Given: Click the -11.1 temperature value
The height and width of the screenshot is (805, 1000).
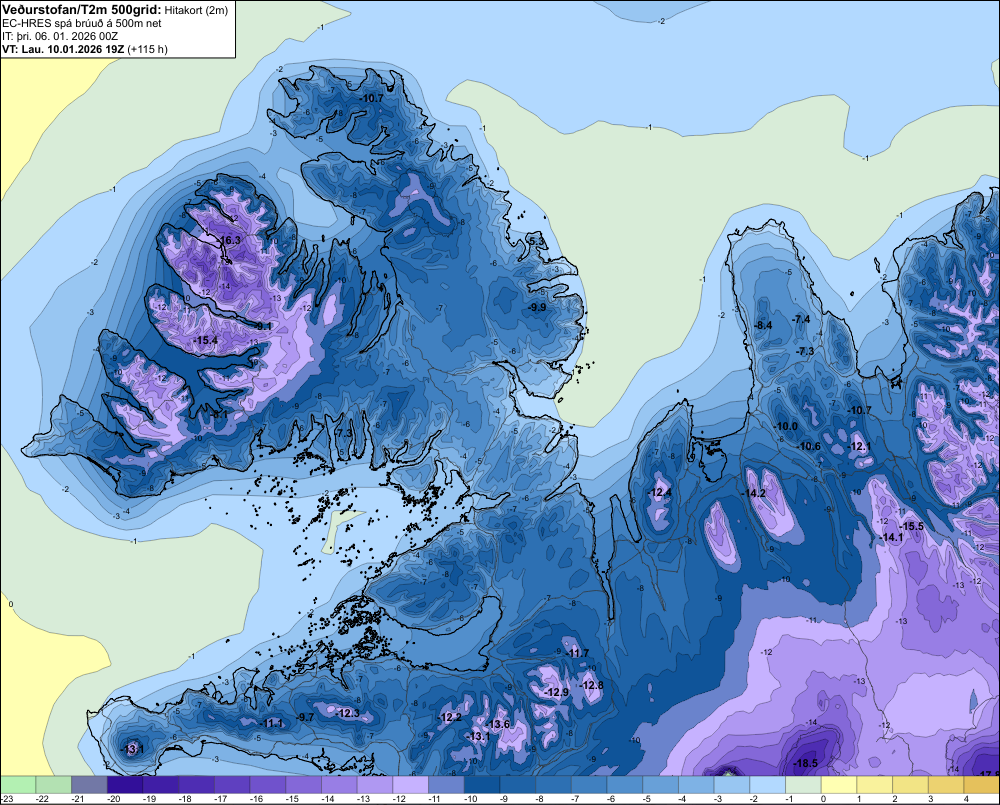Looking at the screenshot, I should click(x=272, y=723).
